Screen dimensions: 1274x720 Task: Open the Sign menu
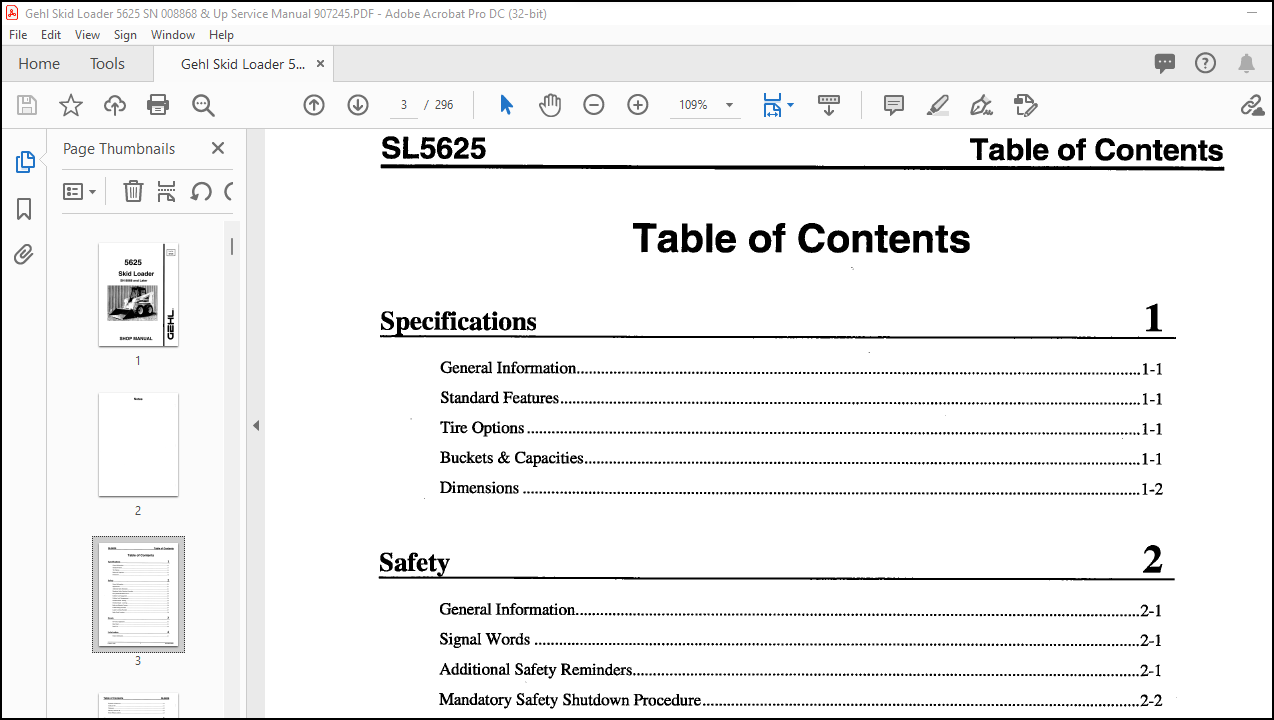pyautogui.click(x=125, y=34)
